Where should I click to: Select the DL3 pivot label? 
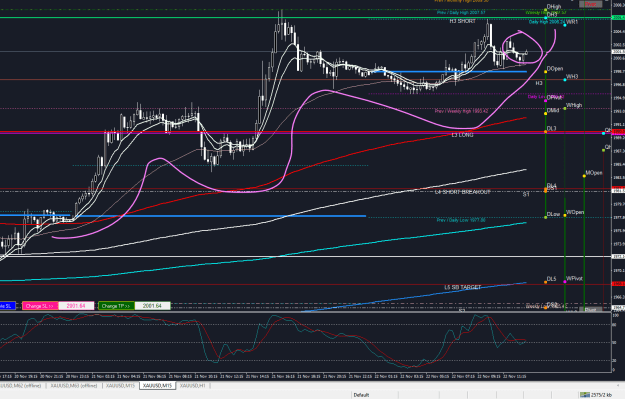(551, 128)
